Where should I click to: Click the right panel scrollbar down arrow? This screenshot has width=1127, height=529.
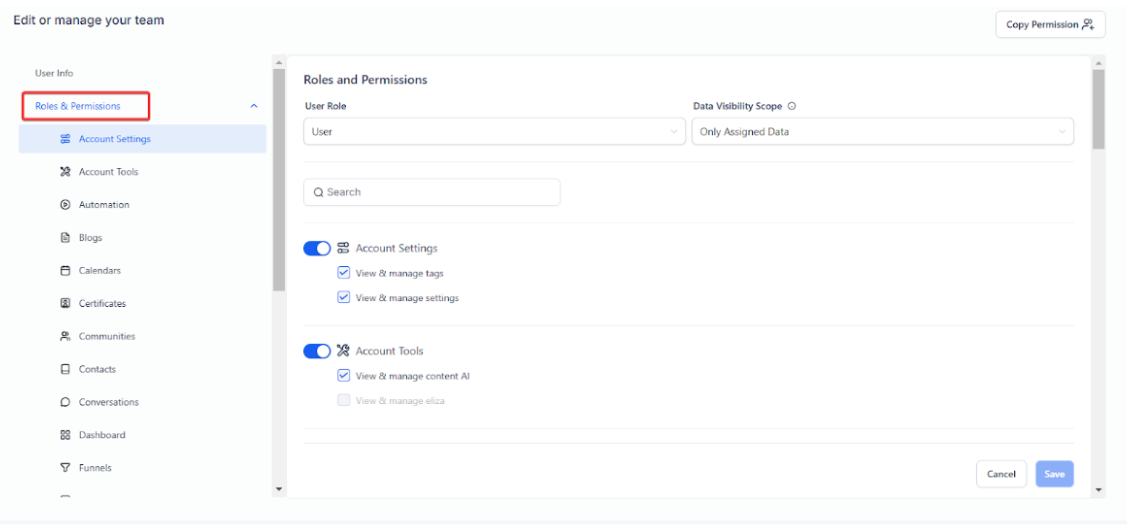point(1098,489)
